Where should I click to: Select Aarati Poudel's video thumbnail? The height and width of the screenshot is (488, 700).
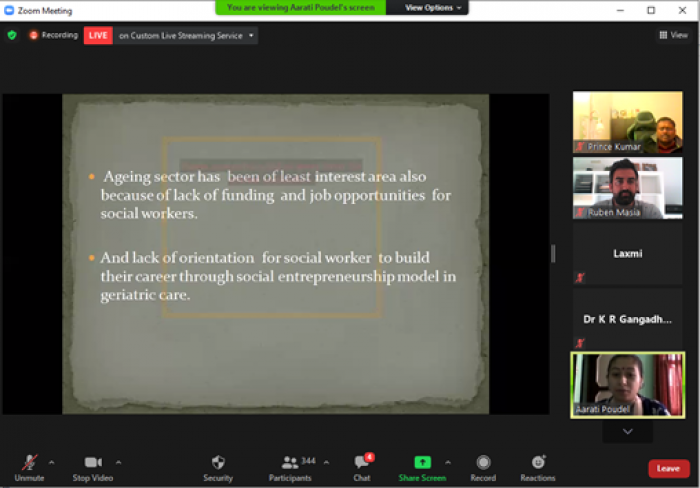[x=627, y=384]
